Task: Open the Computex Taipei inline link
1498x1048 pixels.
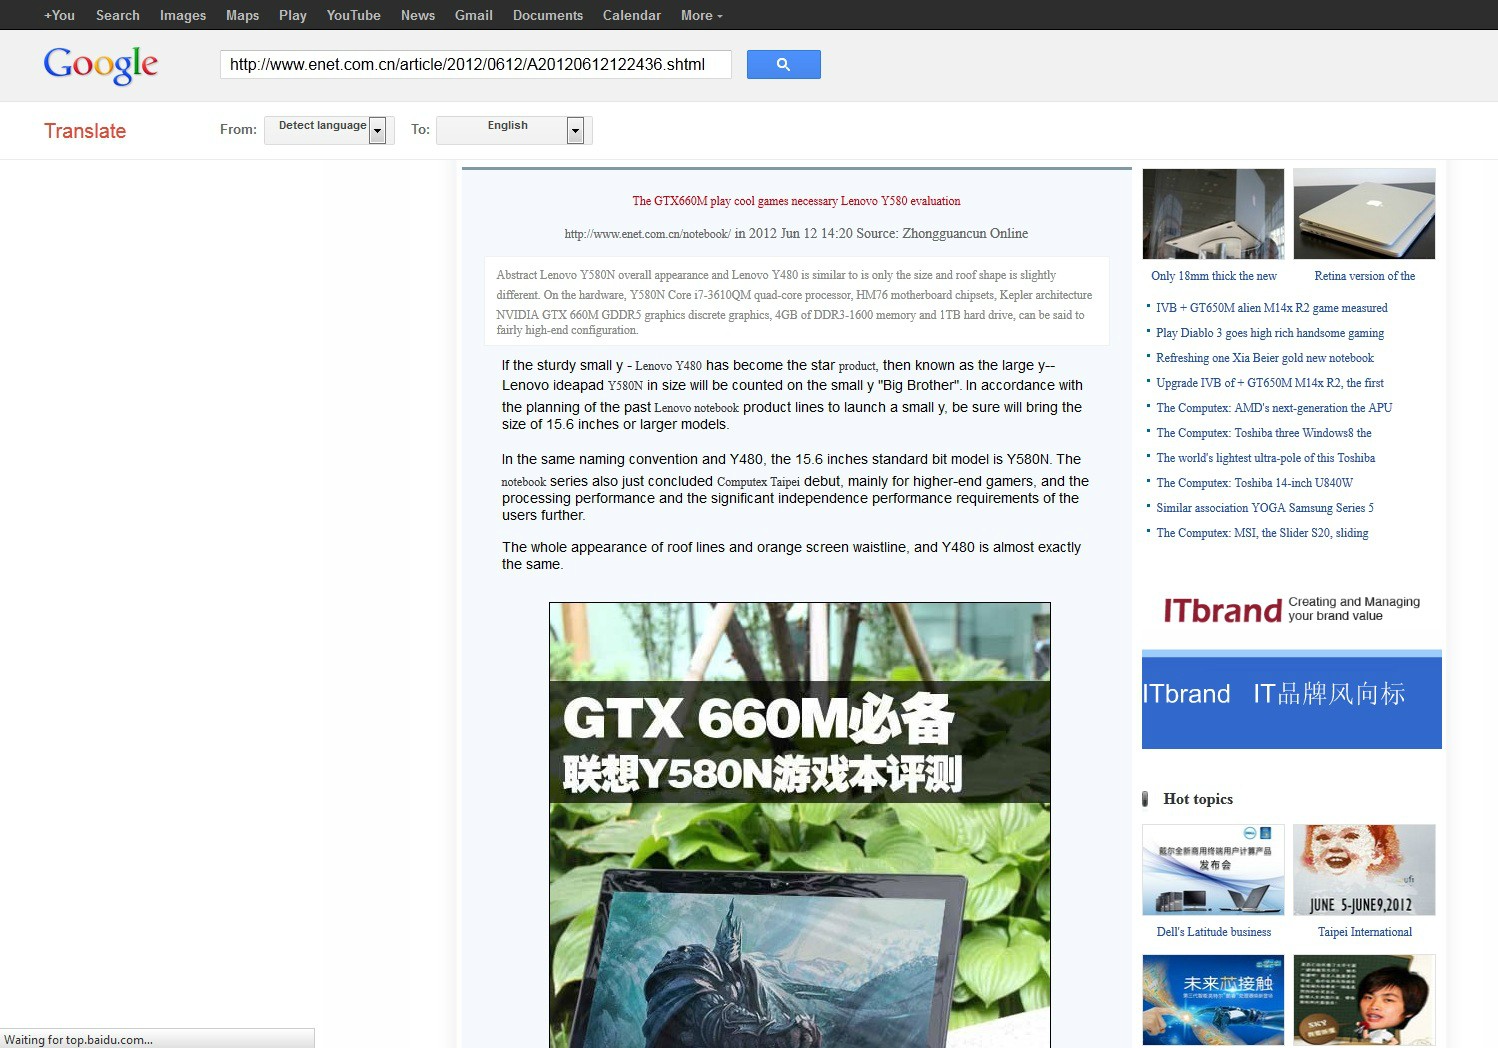Action: point(758,482)
